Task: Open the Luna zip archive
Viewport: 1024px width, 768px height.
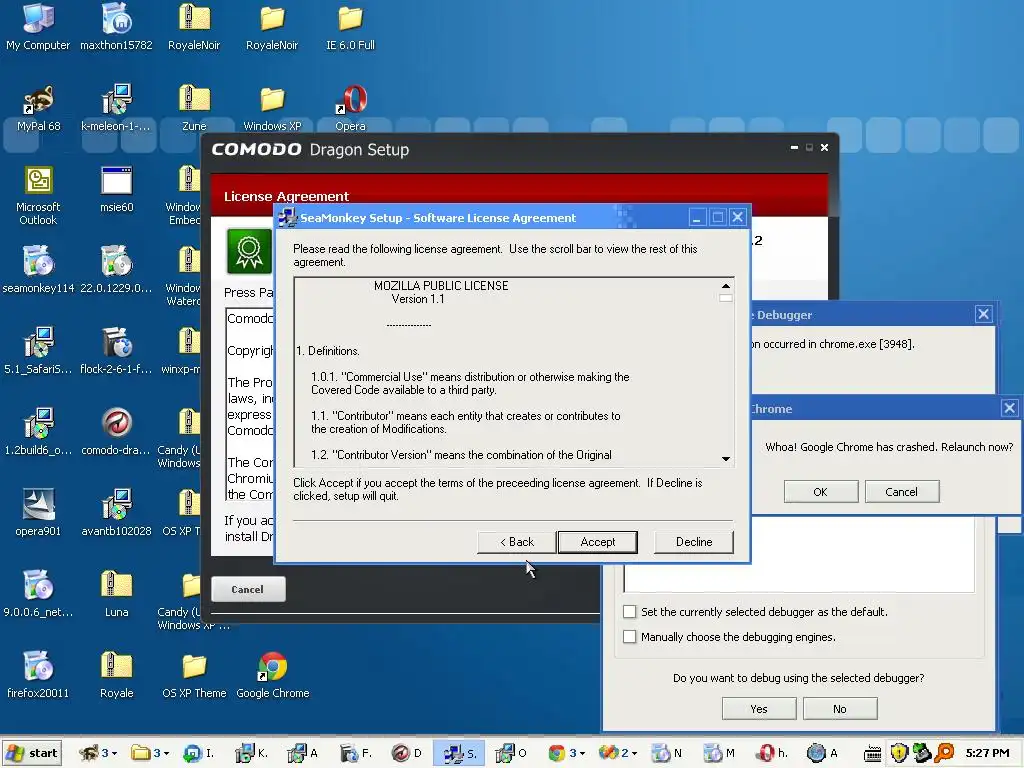Action: [116, 593]
